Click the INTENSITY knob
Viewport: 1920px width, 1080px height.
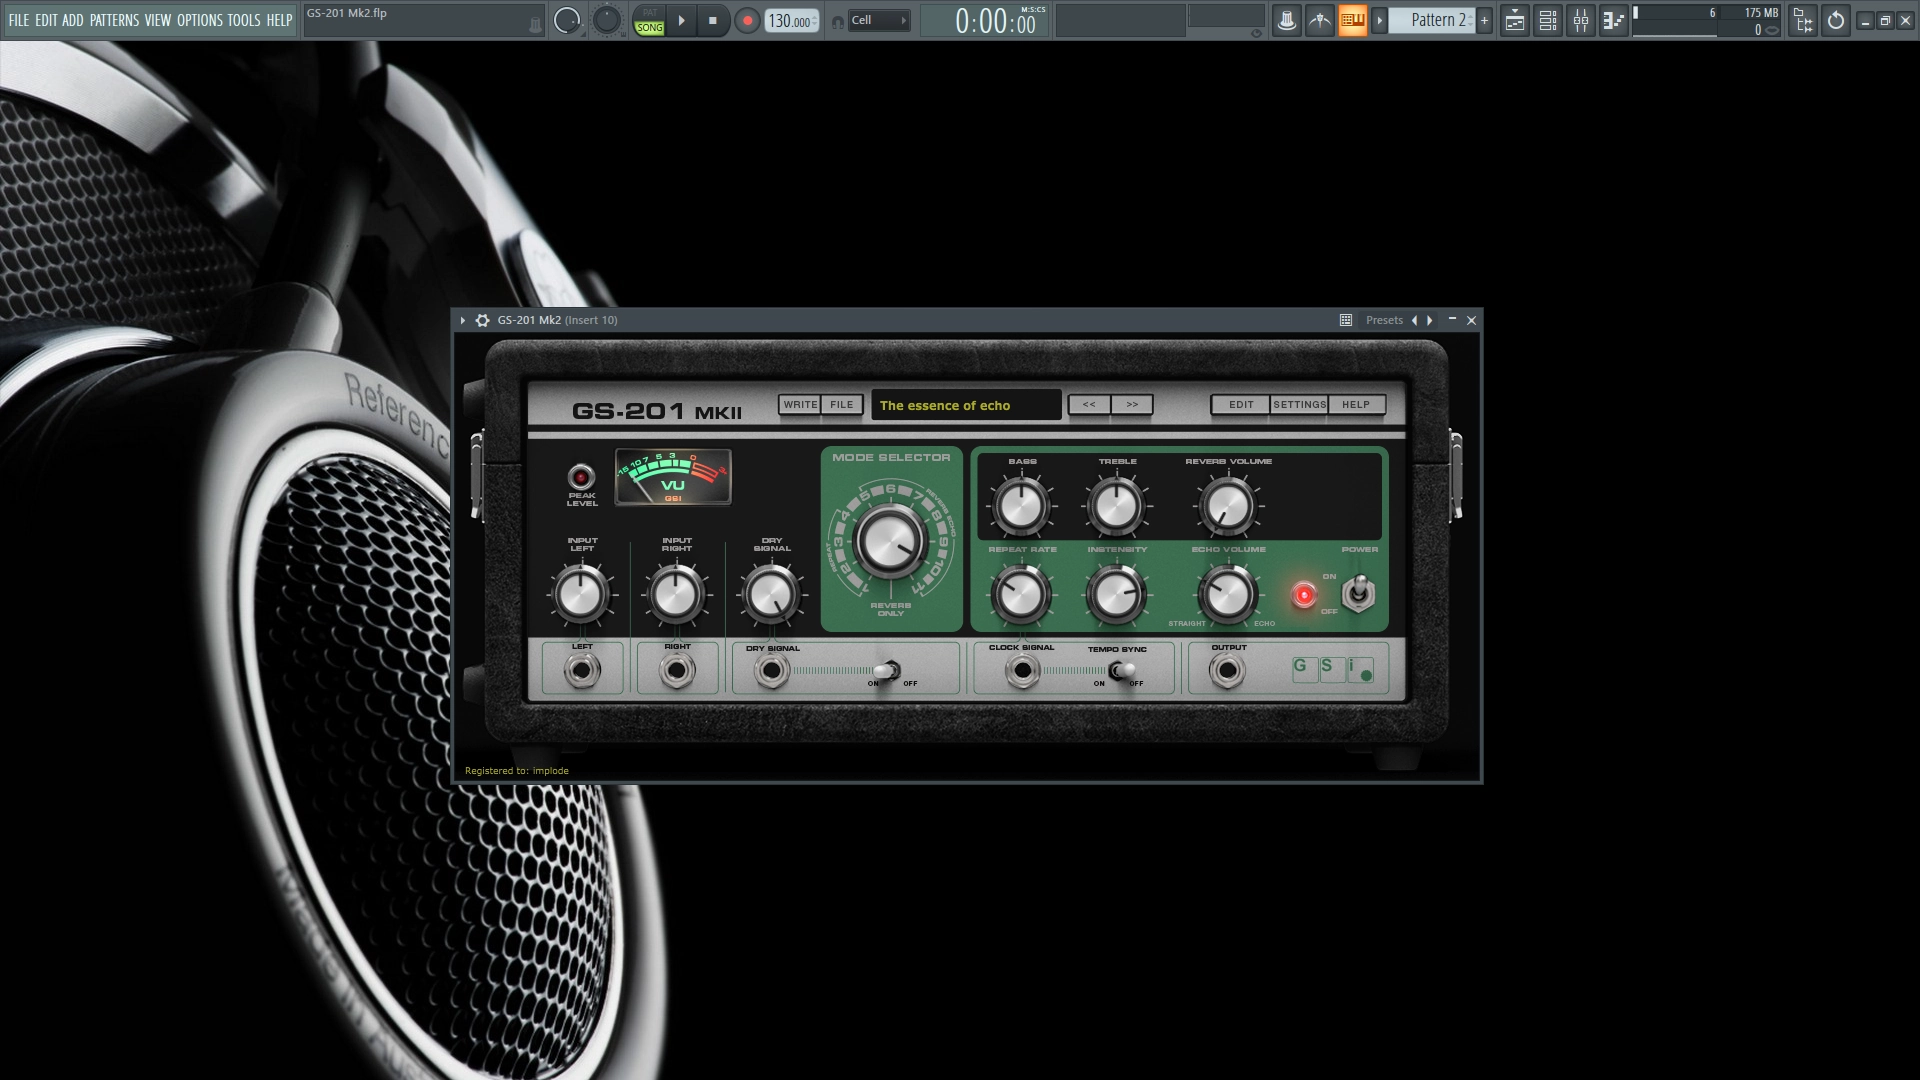point(1116,595)
